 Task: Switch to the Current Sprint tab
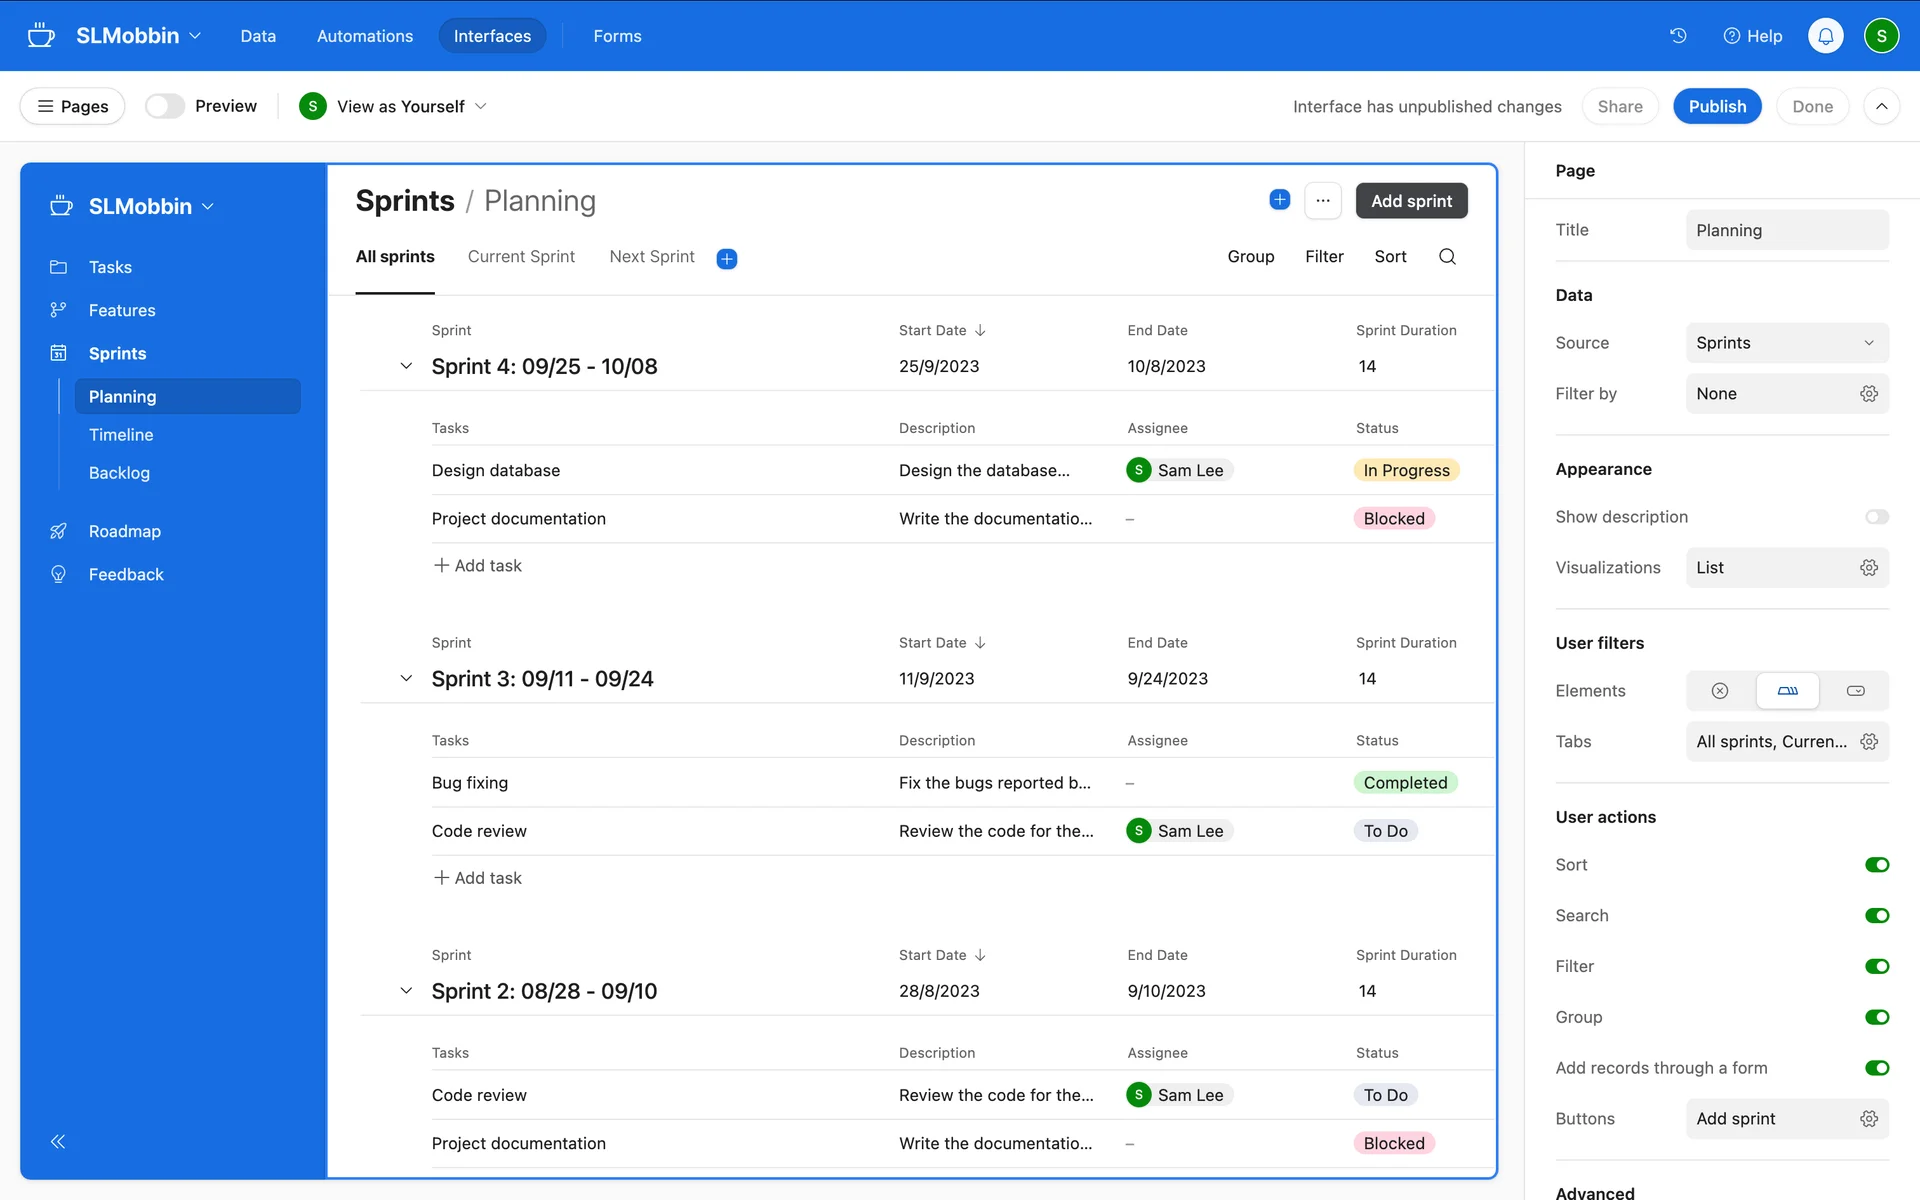tap(521, 257)
